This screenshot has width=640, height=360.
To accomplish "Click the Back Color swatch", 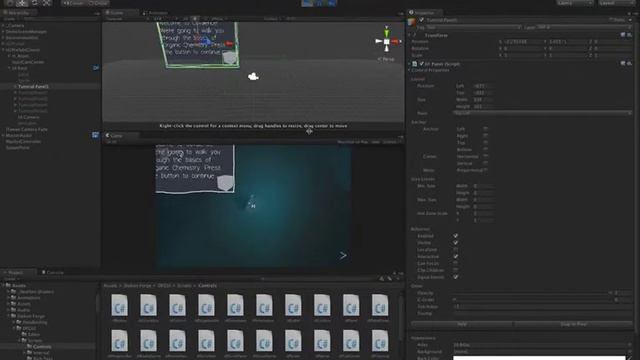I will 539,358.
